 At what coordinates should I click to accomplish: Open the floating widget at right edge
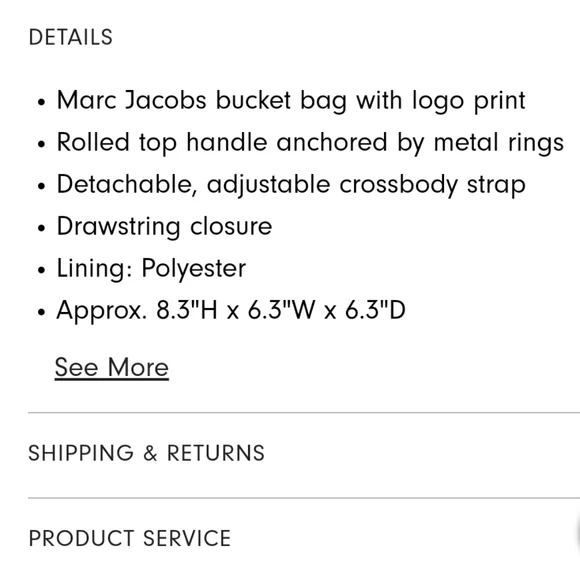(577, 533)
